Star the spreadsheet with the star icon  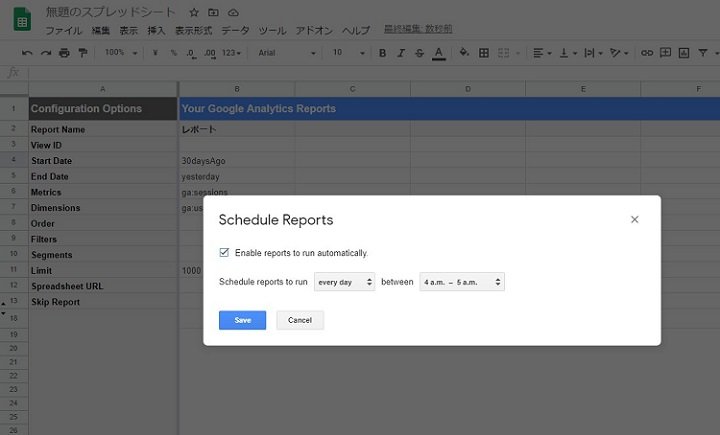coord(194,12)
